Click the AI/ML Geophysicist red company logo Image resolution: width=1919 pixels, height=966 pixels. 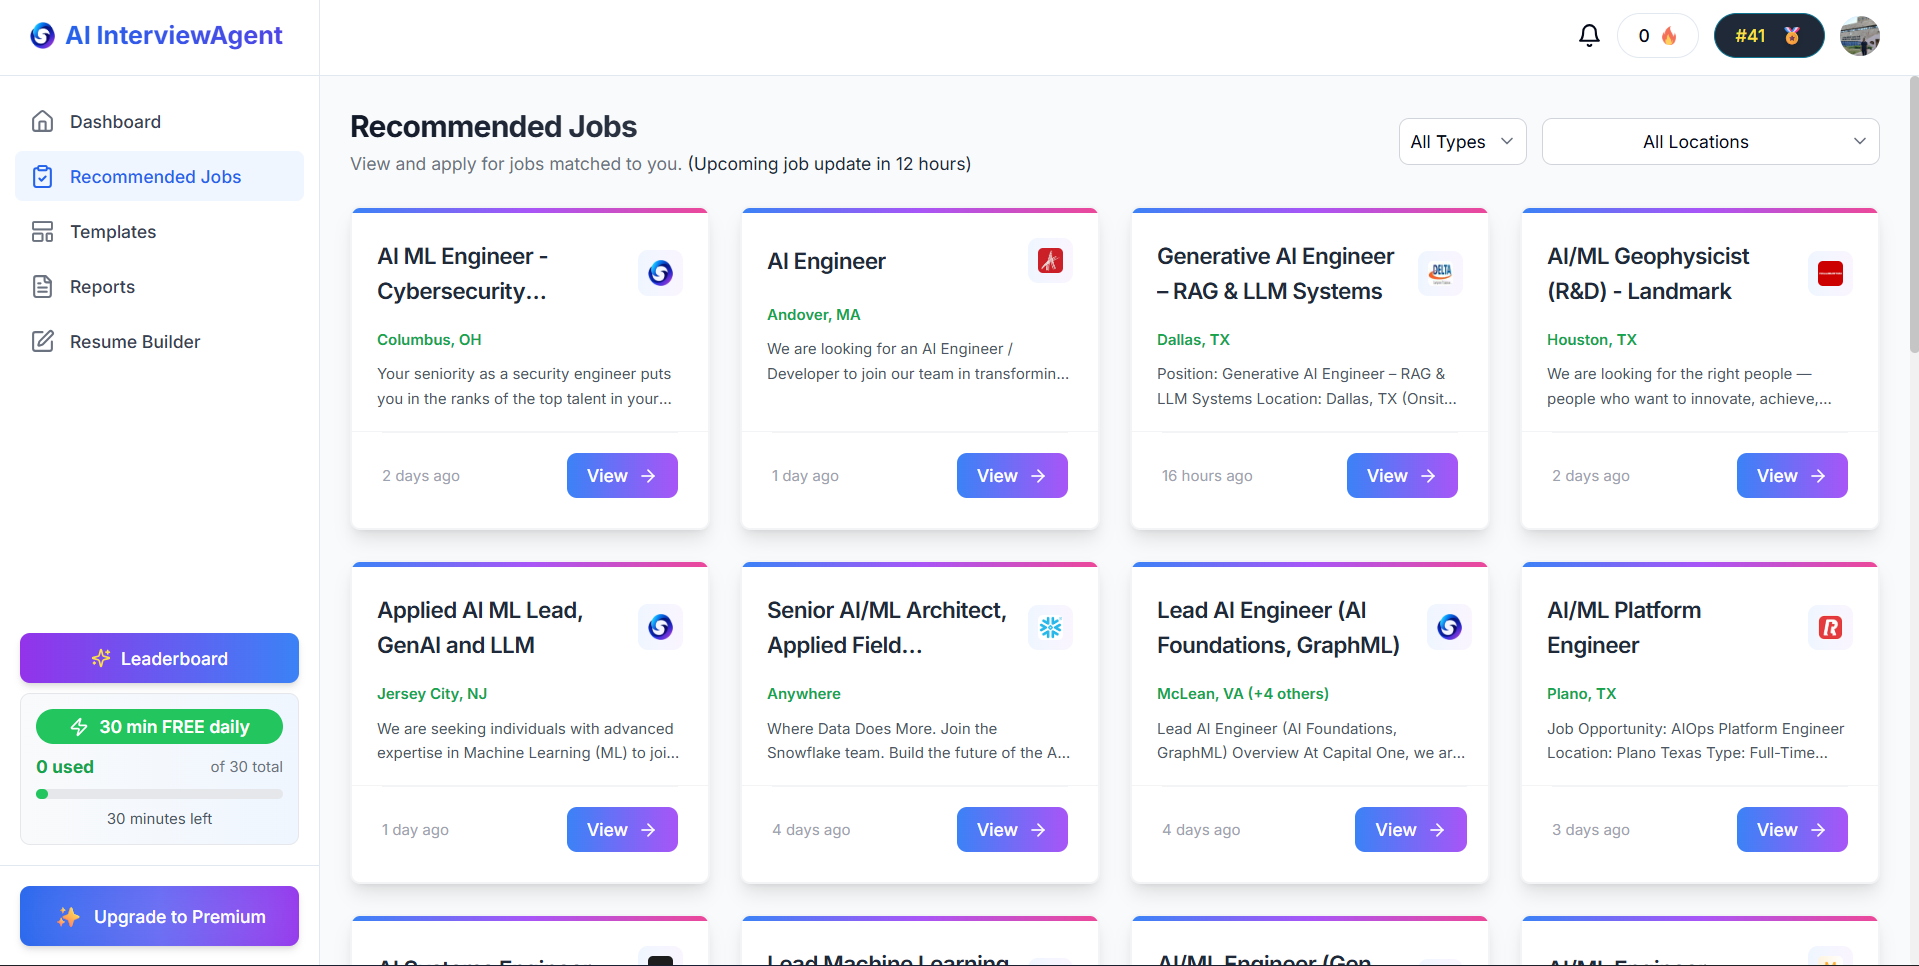[1830, 273]
